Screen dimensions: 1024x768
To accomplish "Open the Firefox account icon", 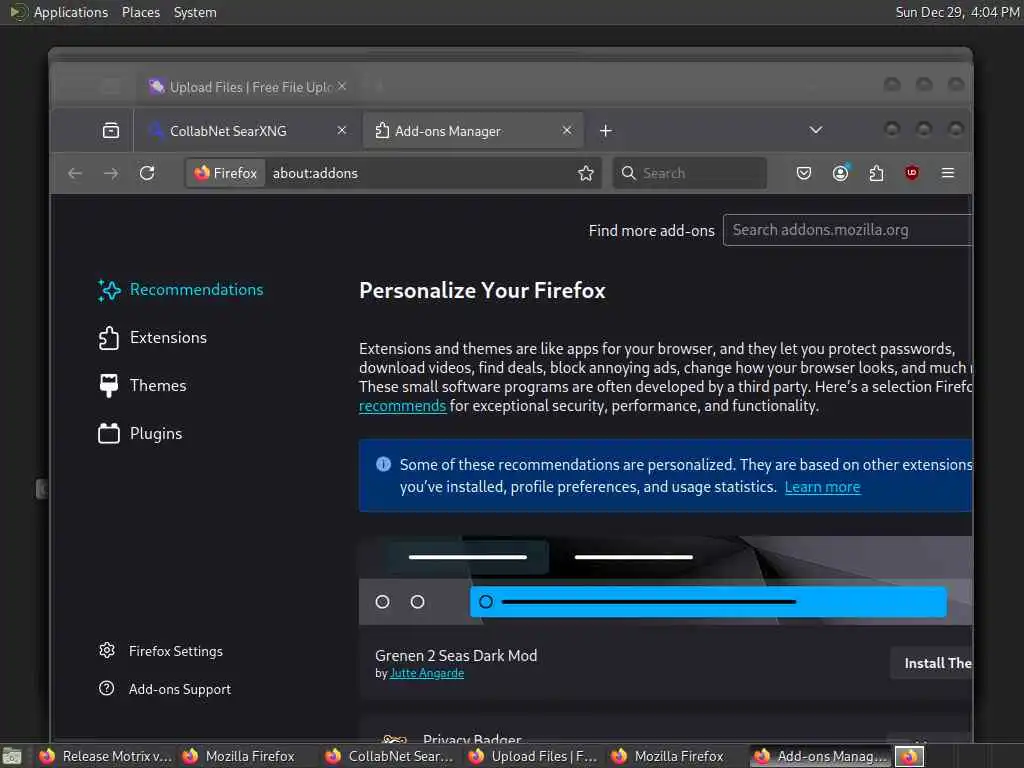I will tap(840, 173).
